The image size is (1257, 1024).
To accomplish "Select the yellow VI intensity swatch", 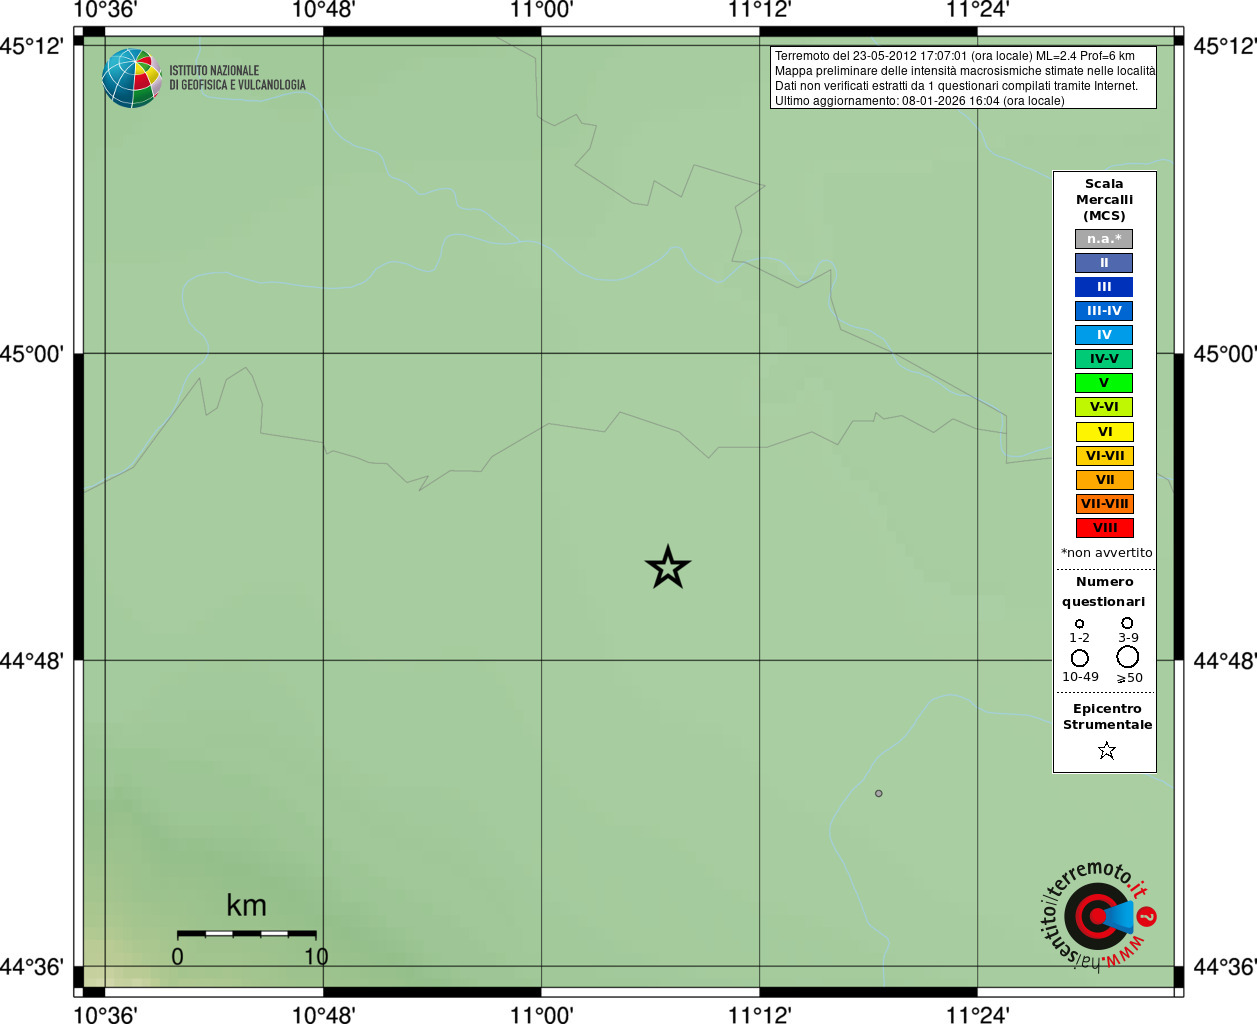I will point(1104,432).
